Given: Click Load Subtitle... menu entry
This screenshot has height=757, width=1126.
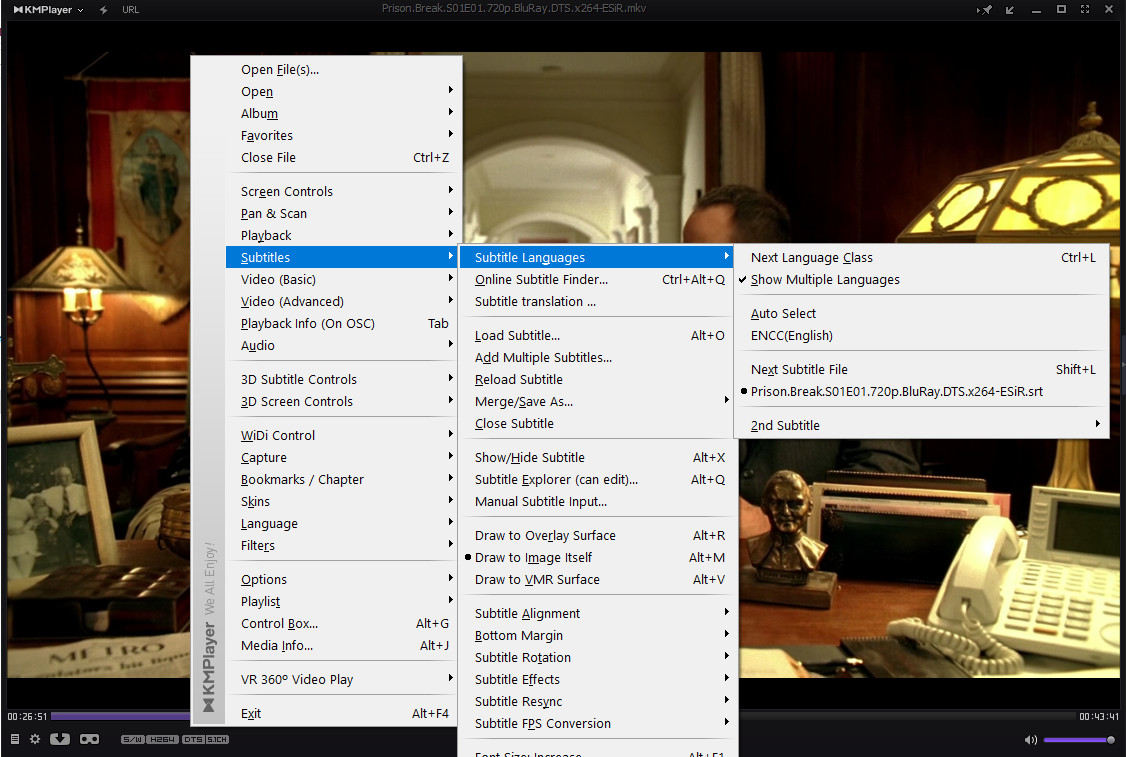Looking at the screenshot, I should (517, 336).
